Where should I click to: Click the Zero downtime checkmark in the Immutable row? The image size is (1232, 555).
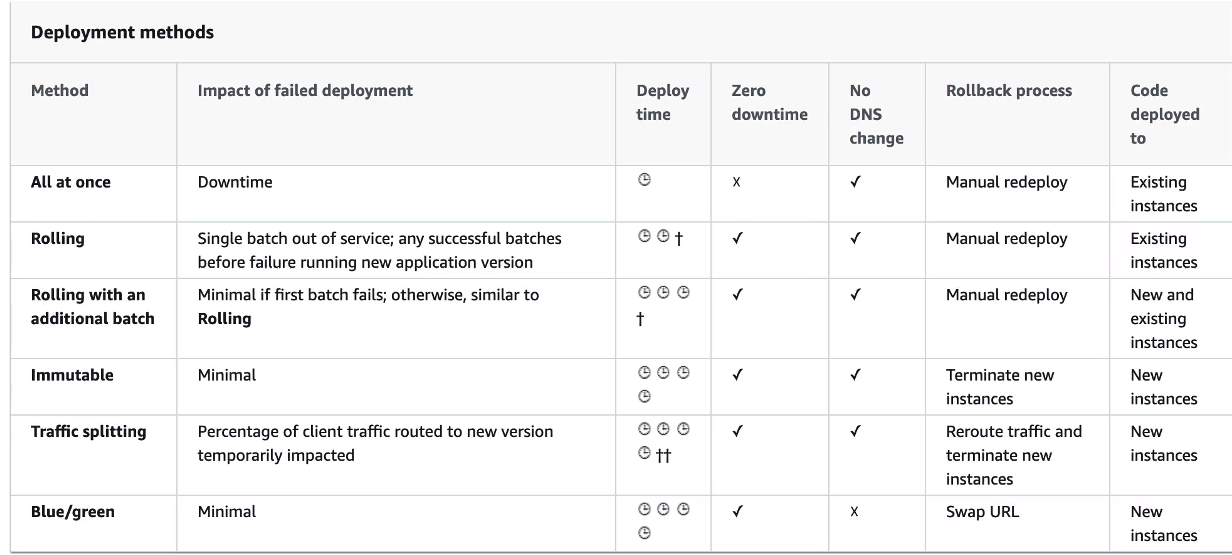coord(738,375)
